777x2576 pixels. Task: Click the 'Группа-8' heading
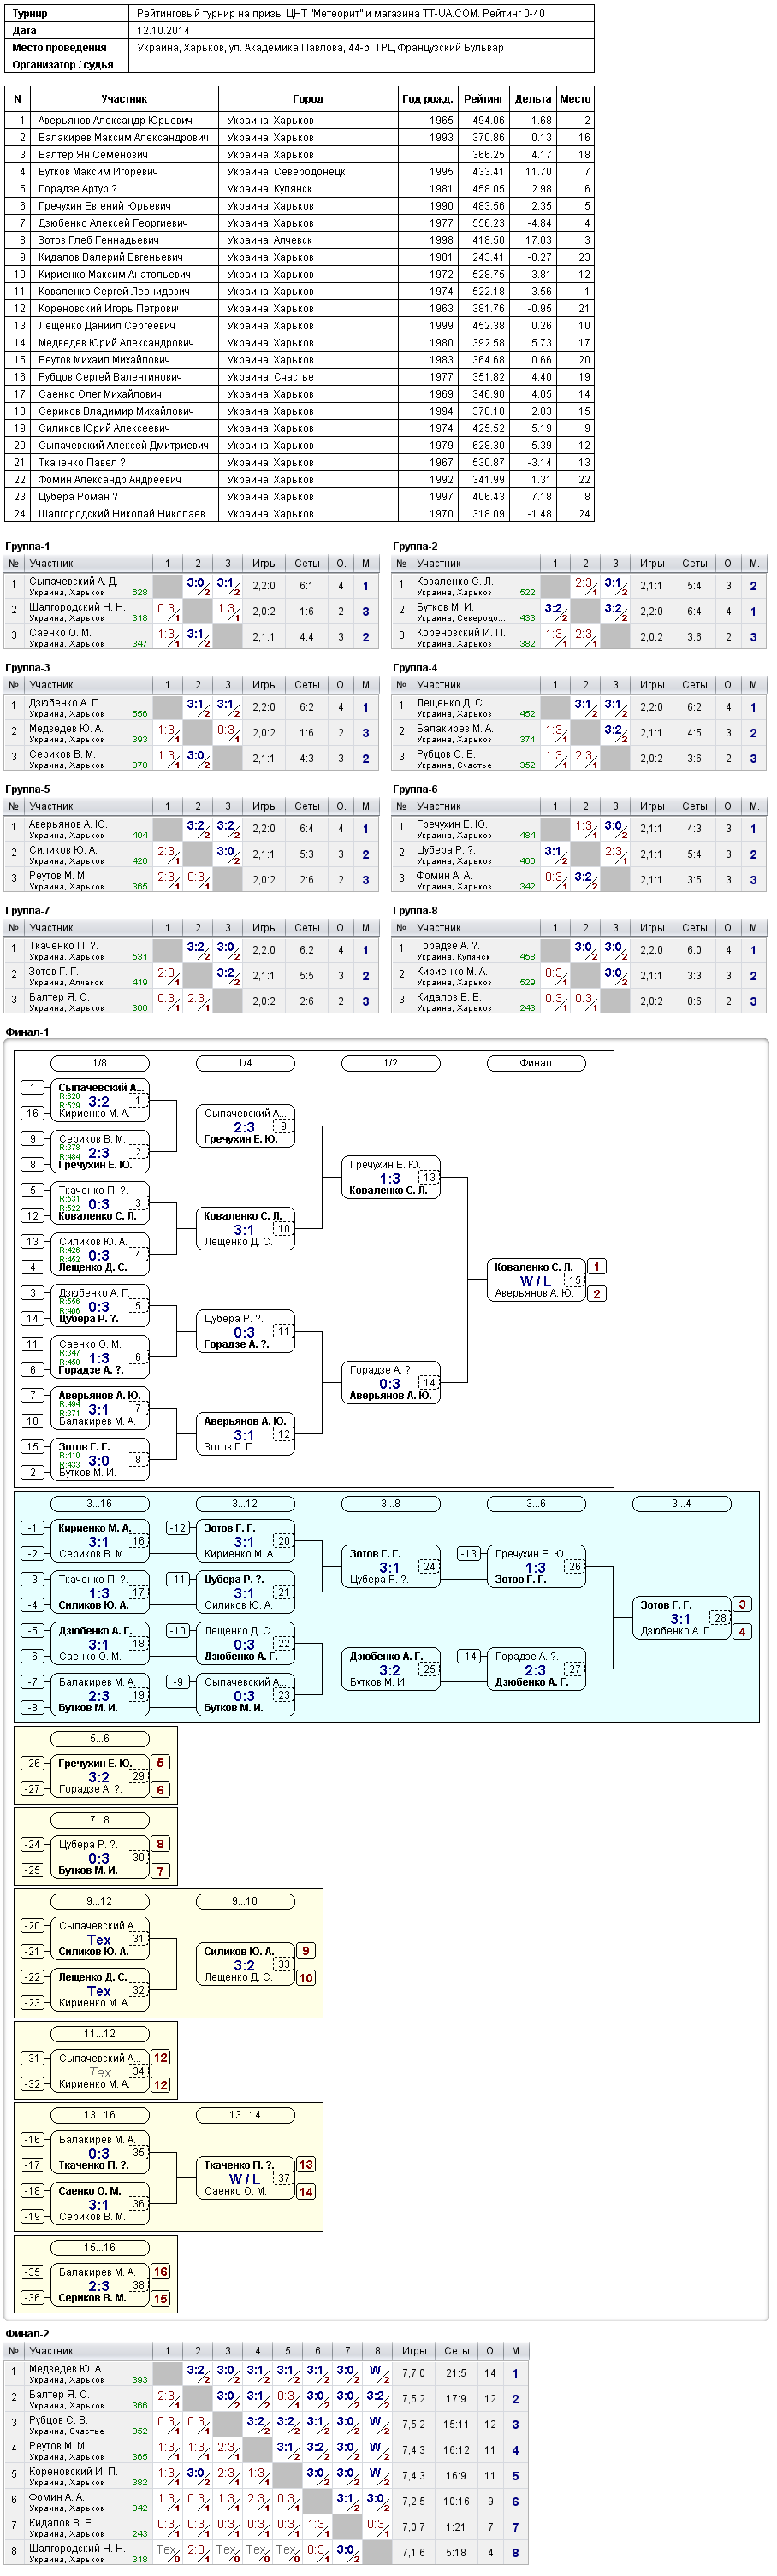(415, 910)
